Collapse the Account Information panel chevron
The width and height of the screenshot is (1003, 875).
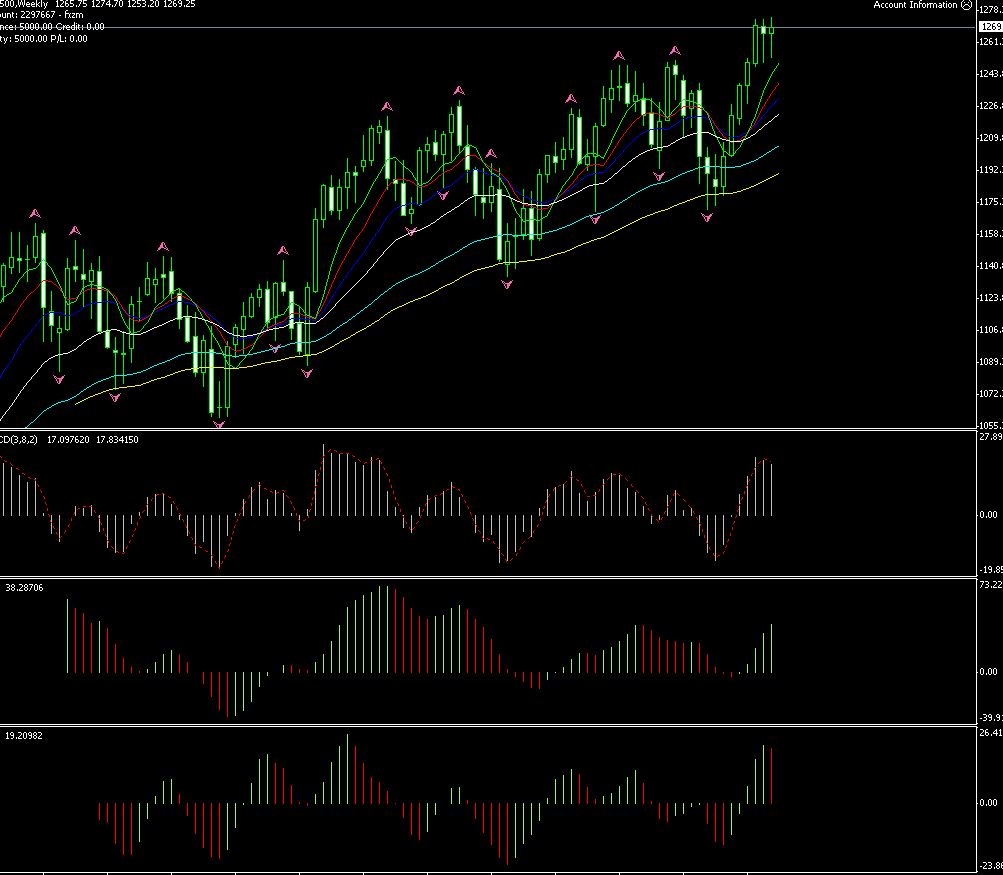tap(966, 5)
